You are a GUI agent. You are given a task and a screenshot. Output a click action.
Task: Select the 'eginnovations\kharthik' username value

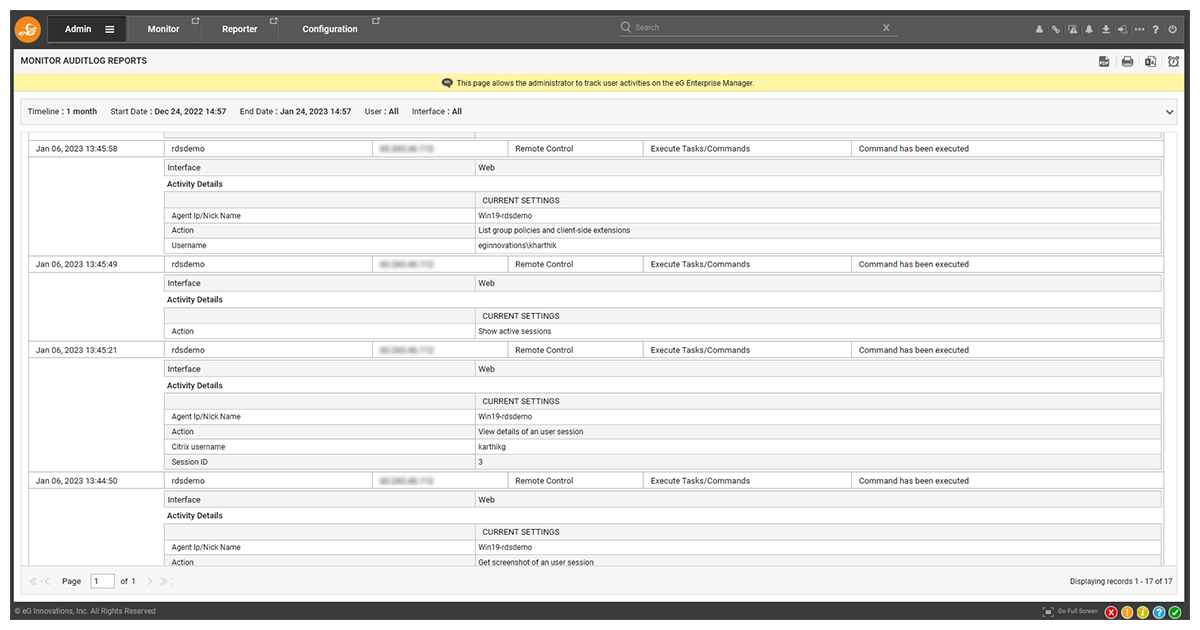click(x=518, y=245)
